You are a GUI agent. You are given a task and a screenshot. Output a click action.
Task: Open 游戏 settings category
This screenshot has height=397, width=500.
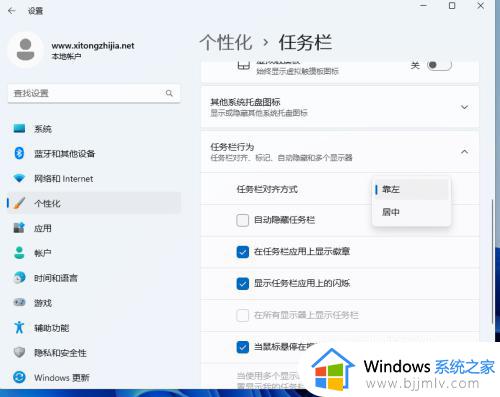(94, 303)
